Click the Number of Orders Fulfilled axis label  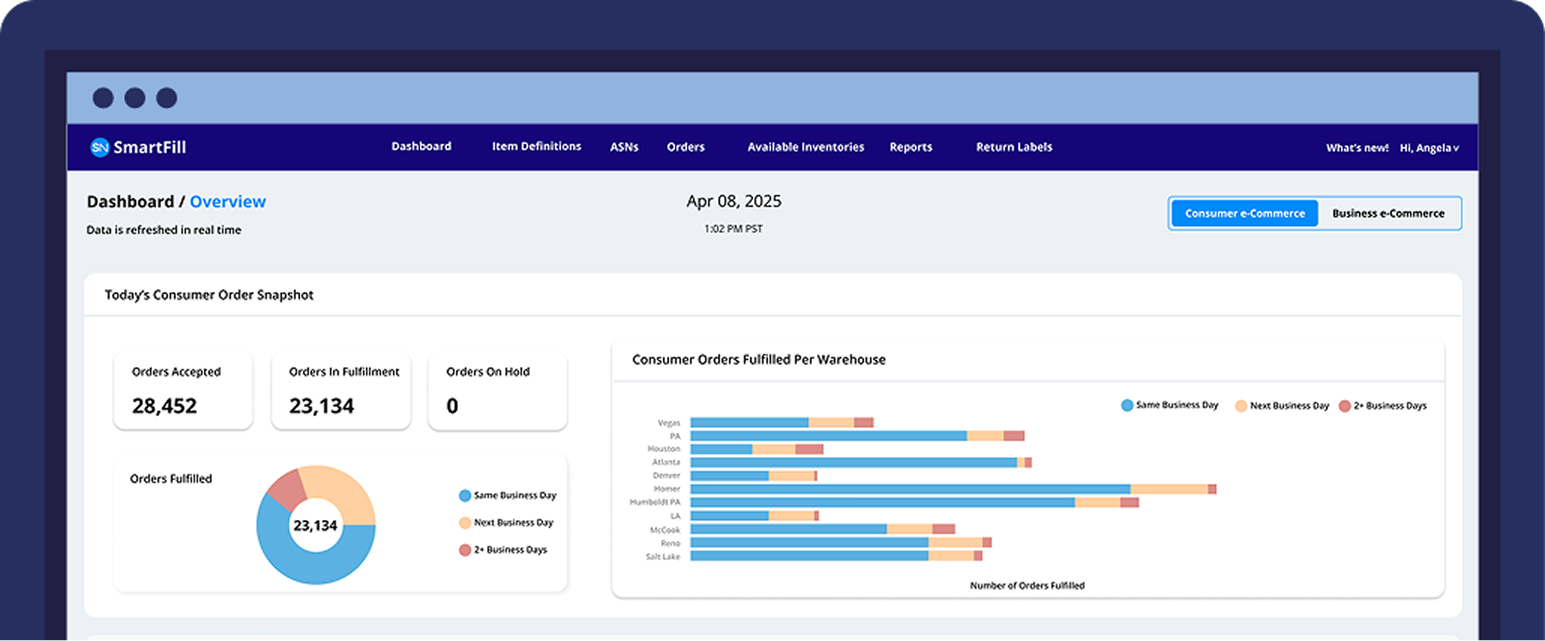click(1027, 585)
